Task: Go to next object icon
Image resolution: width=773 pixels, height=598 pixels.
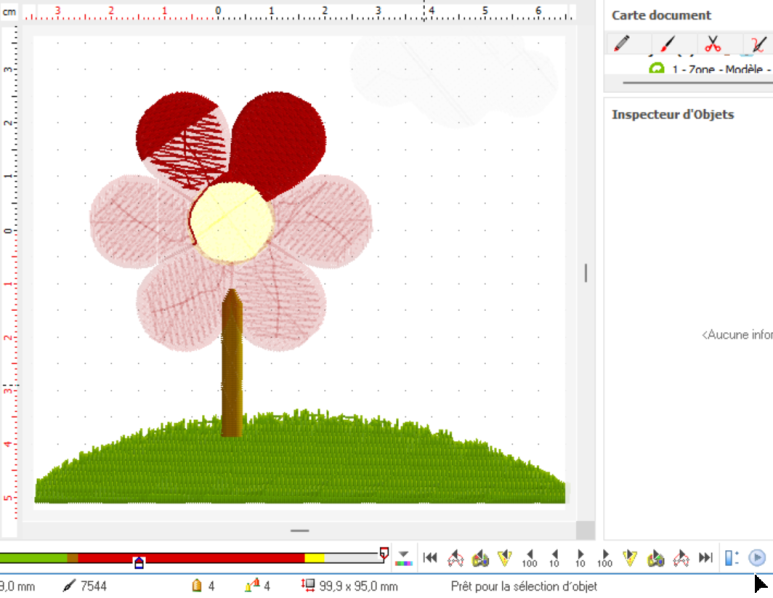Action: point(656,559)
